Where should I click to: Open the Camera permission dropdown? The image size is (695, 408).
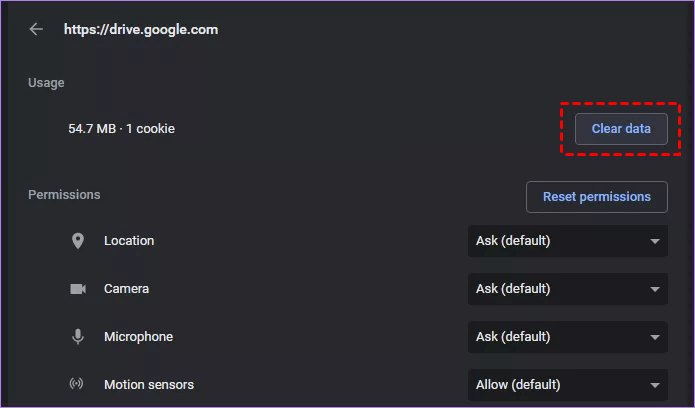pyautogui.click(x=567, y=289)
